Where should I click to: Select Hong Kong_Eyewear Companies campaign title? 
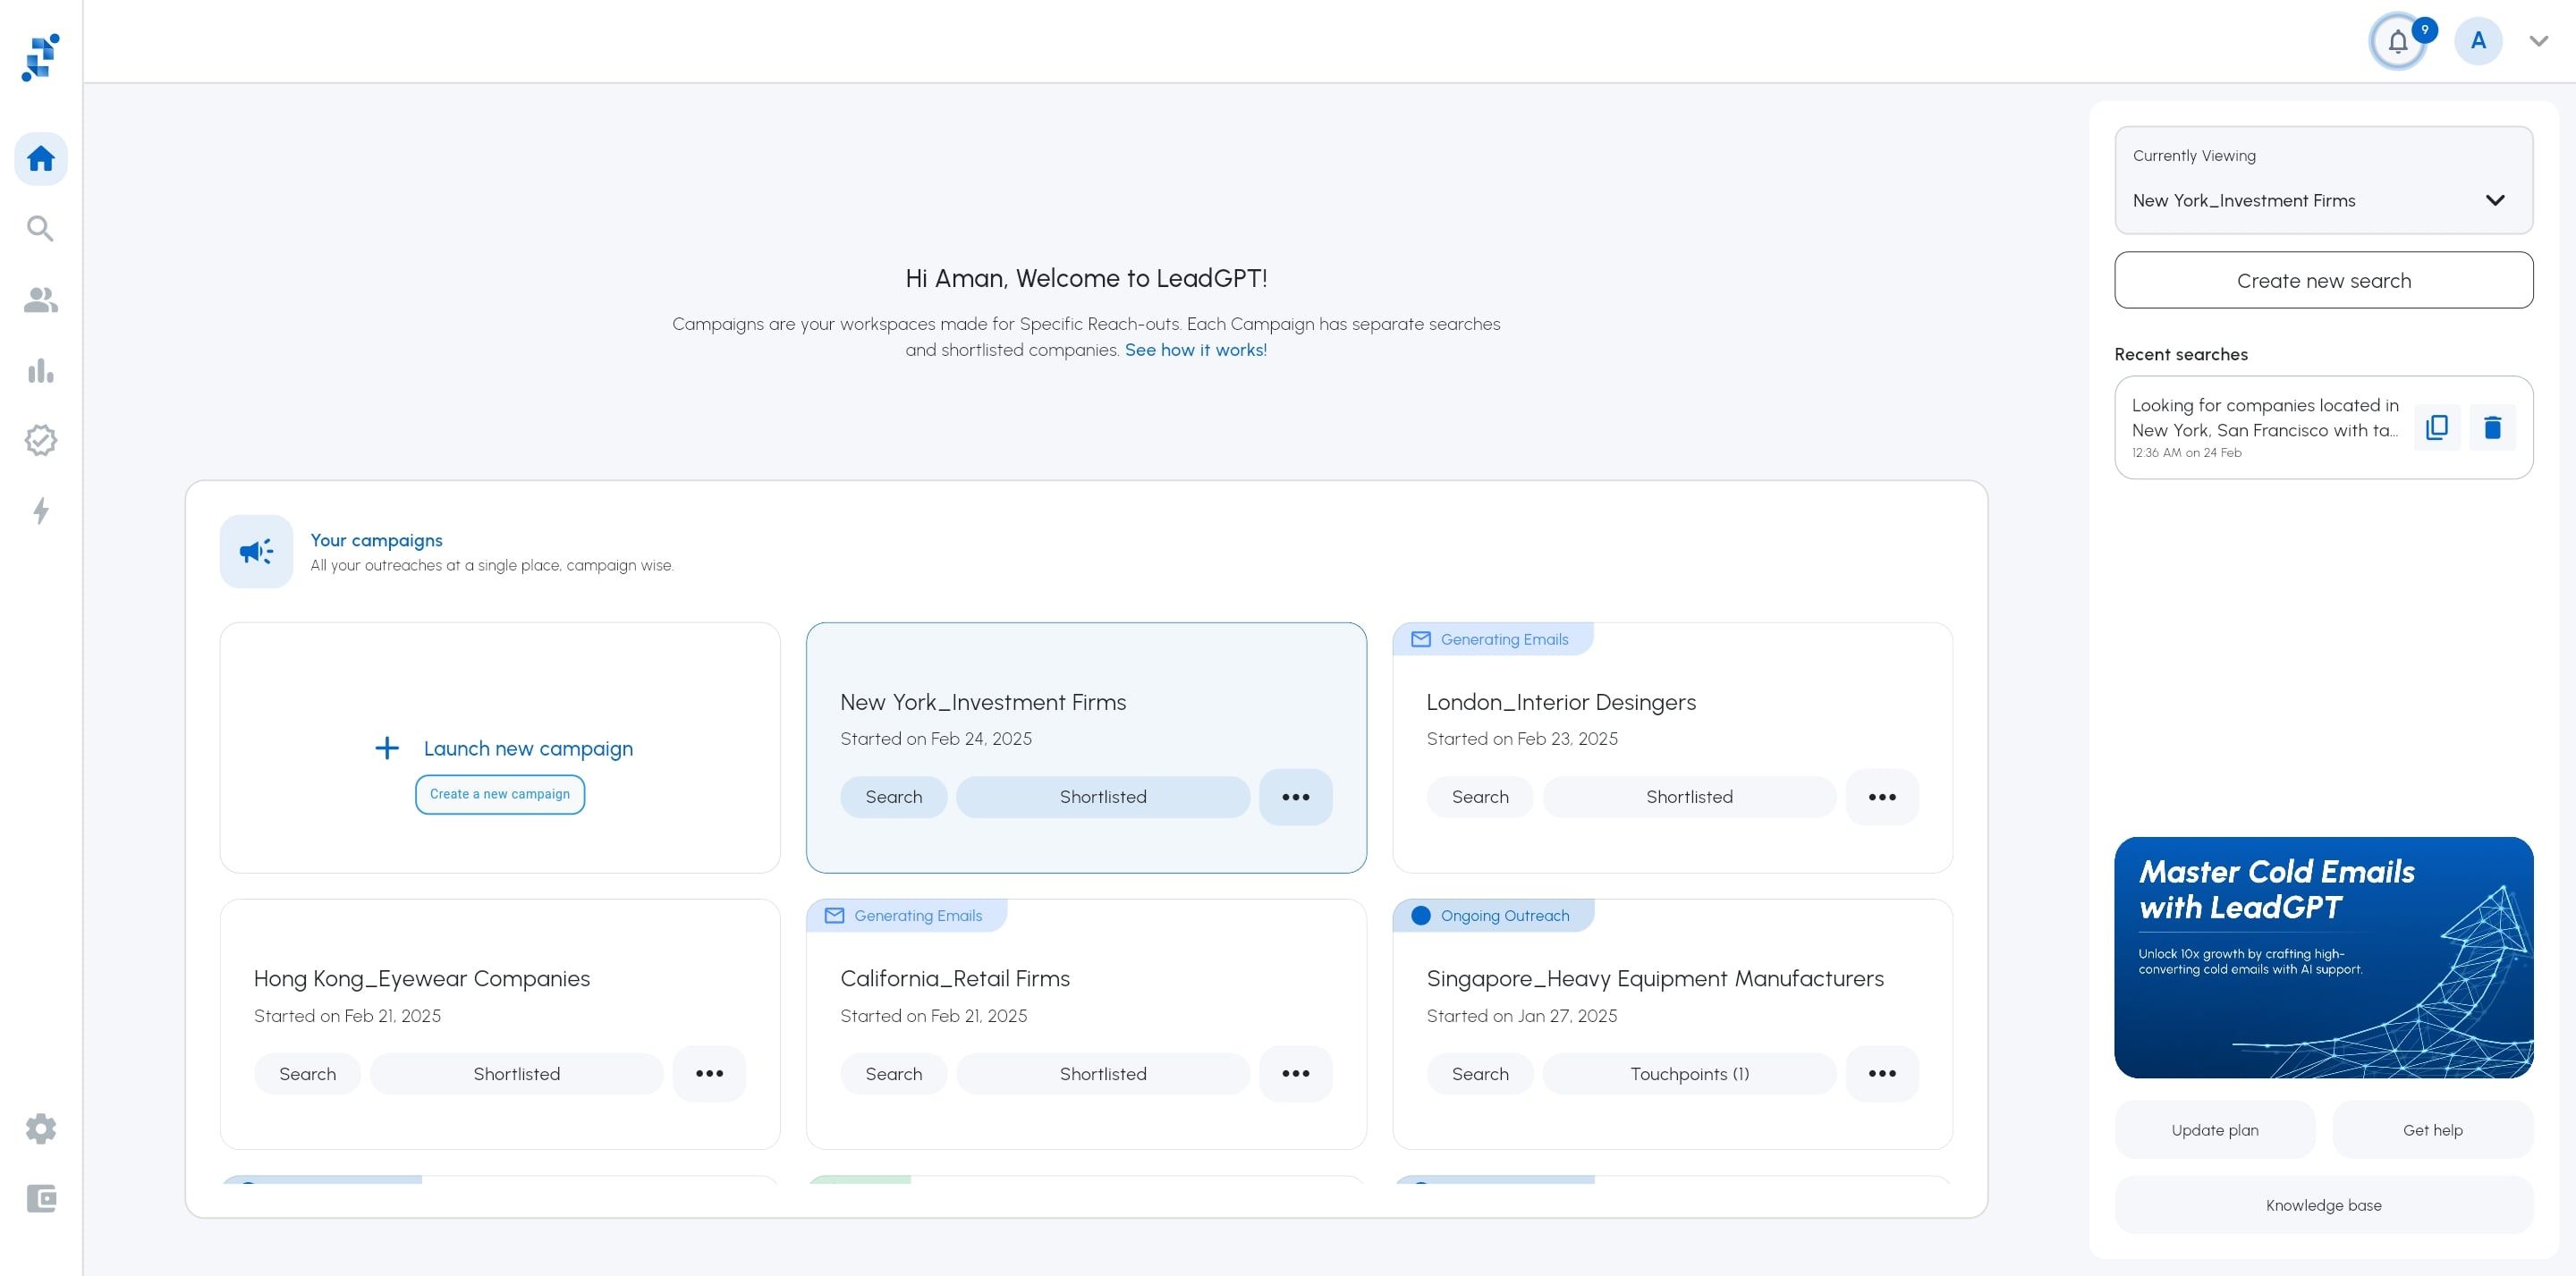click(x=422, y=978)
